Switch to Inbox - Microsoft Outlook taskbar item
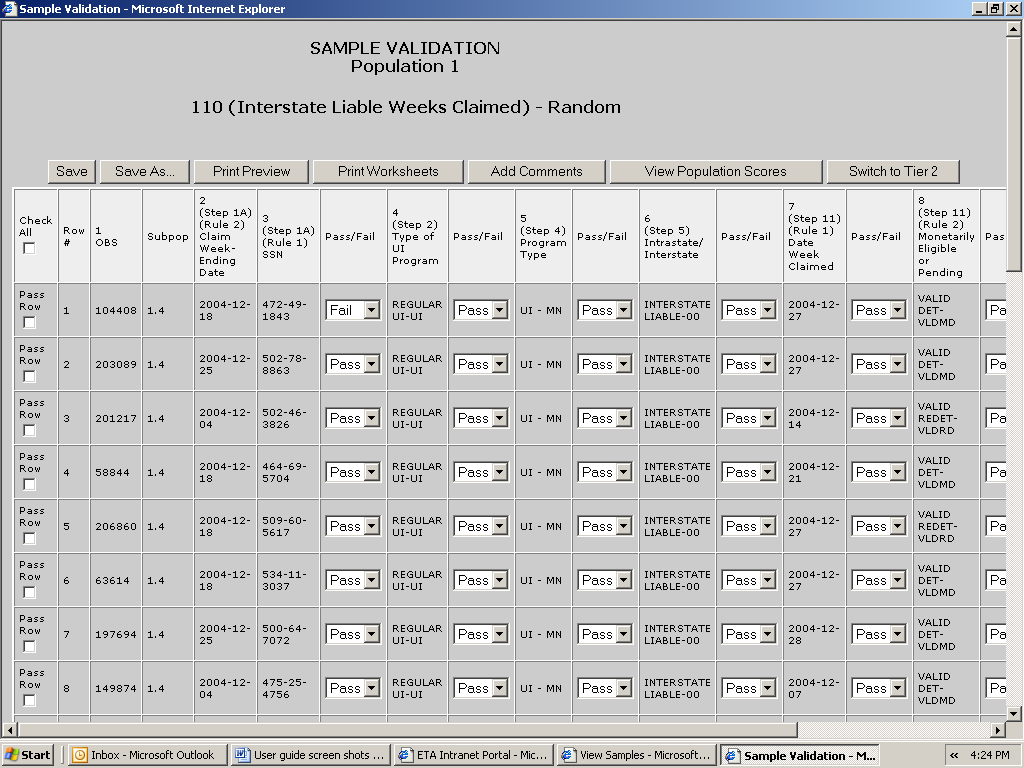 [x=144, y=755]
